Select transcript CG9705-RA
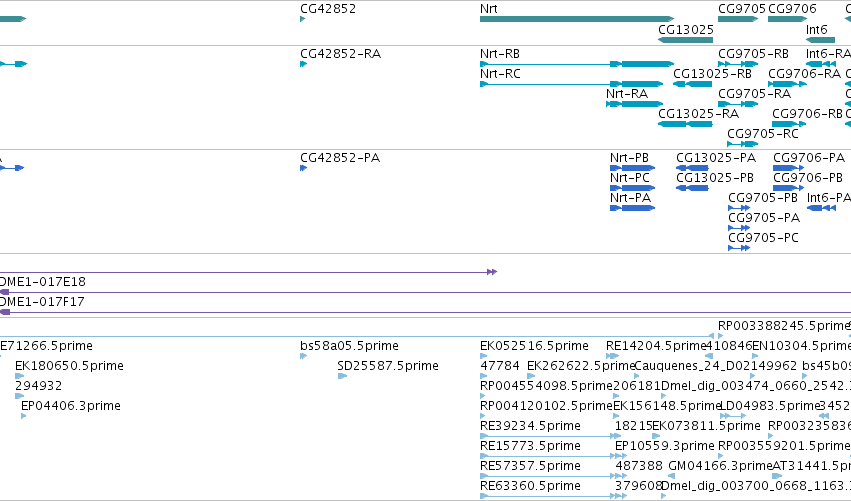Screen dimensions: 851x501 coord(754,94)
